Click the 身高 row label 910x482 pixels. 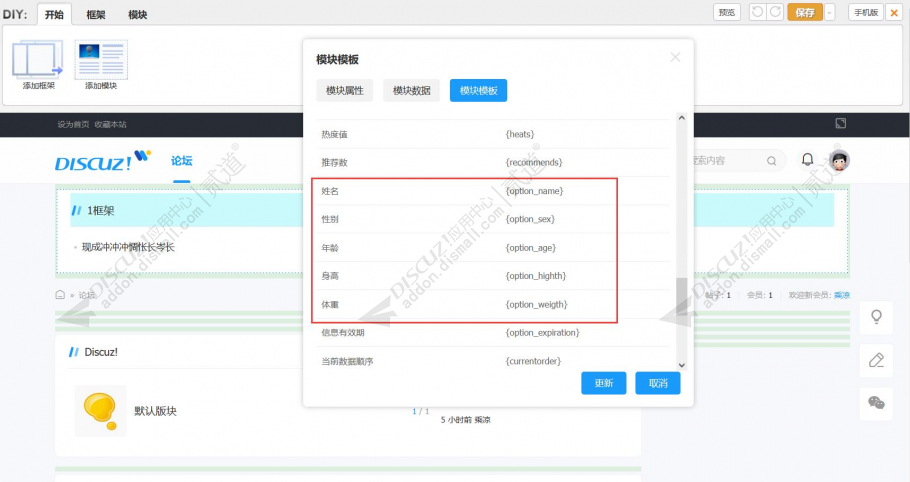(330, 276)
